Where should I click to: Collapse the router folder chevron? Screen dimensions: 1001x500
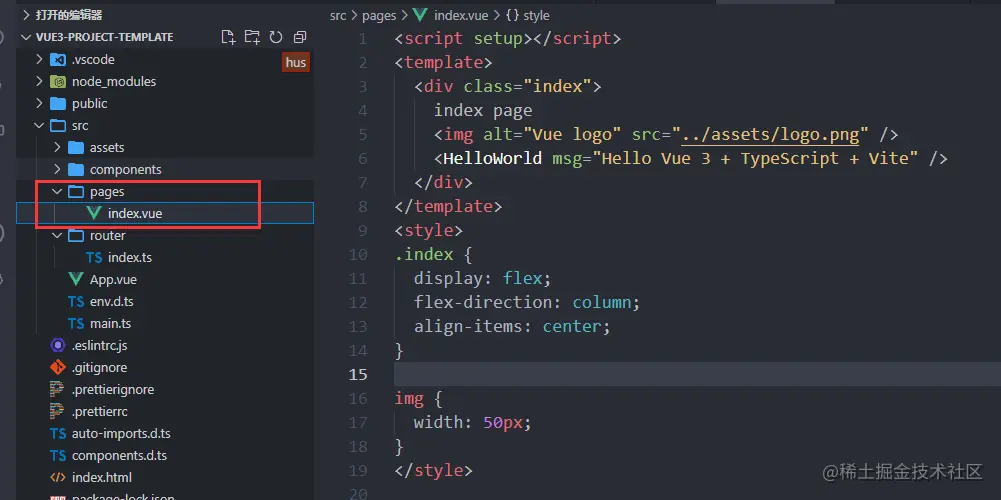[x=57, y=236]
